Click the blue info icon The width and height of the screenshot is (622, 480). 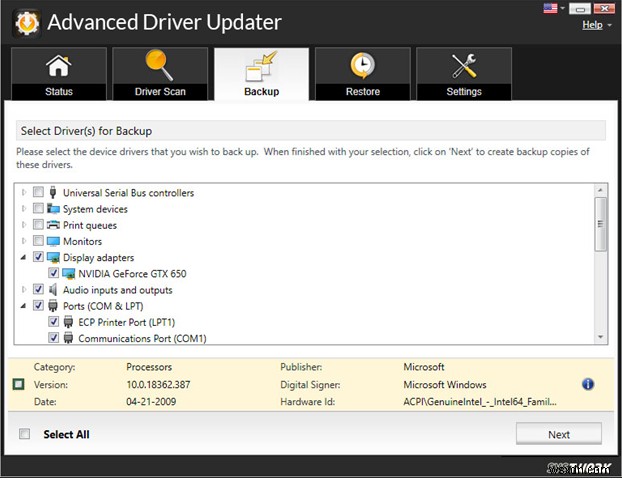pos(588,384)
